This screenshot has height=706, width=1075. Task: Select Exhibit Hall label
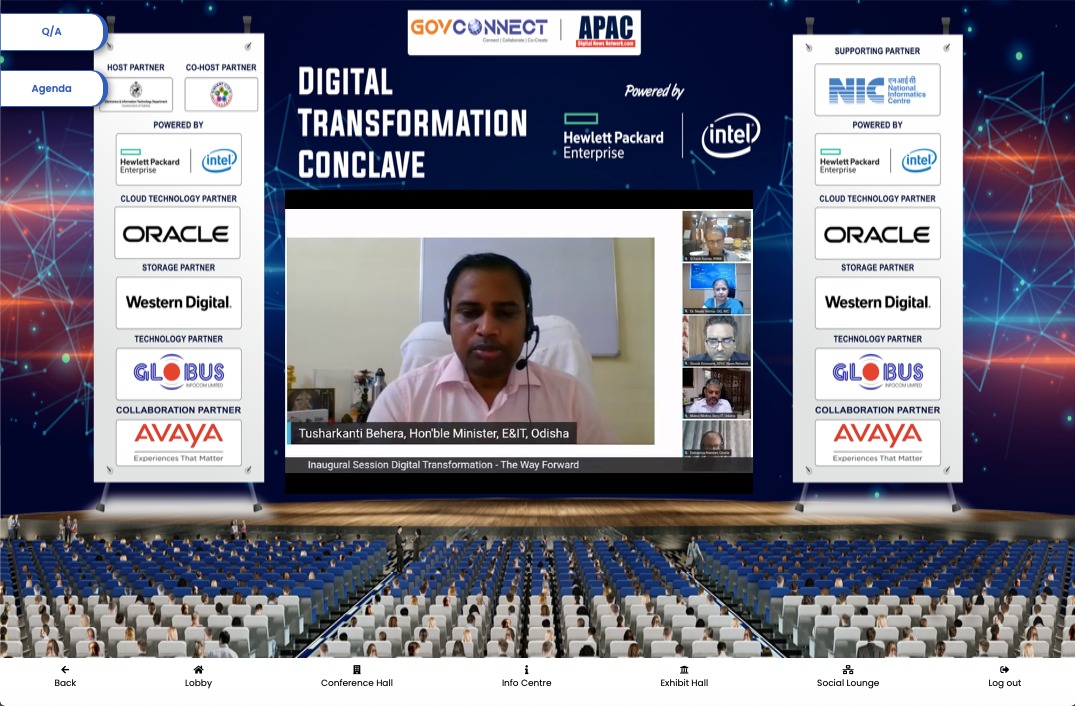684,683
